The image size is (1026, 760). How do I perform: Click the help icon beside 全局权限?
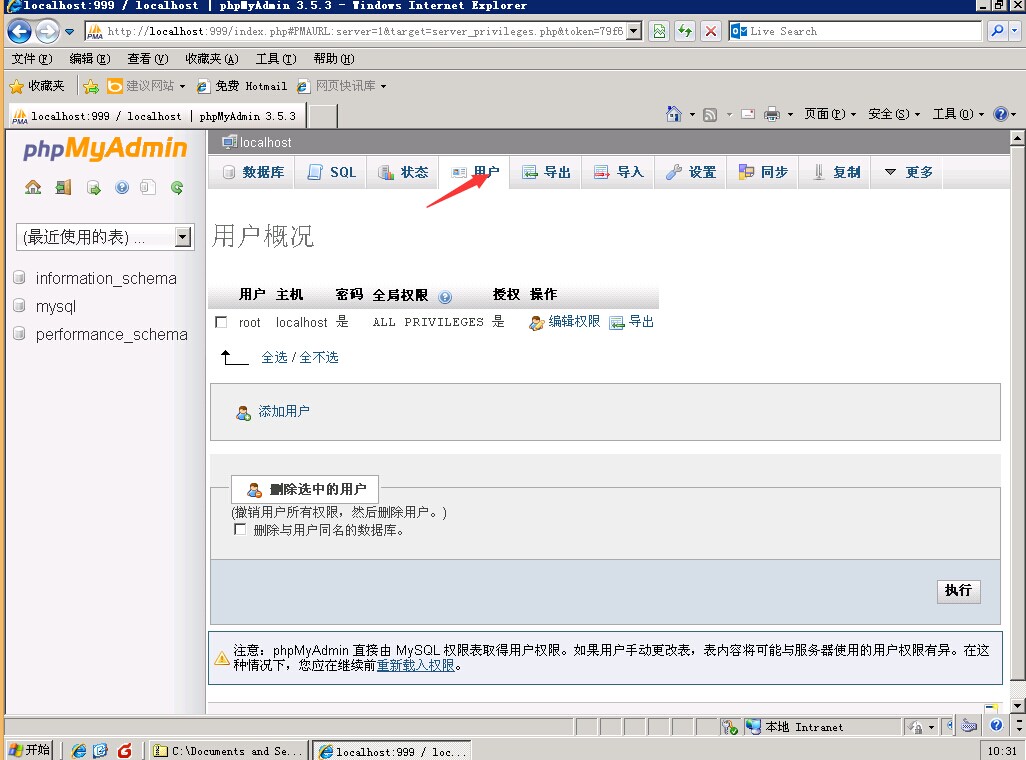click(445, 297)
